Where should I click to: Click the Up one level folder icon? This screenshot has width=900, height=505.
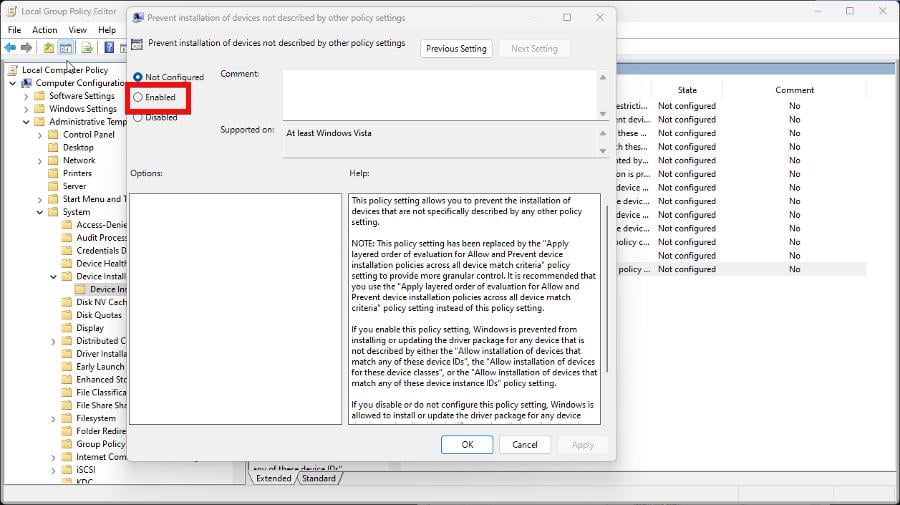click(49, 48)
